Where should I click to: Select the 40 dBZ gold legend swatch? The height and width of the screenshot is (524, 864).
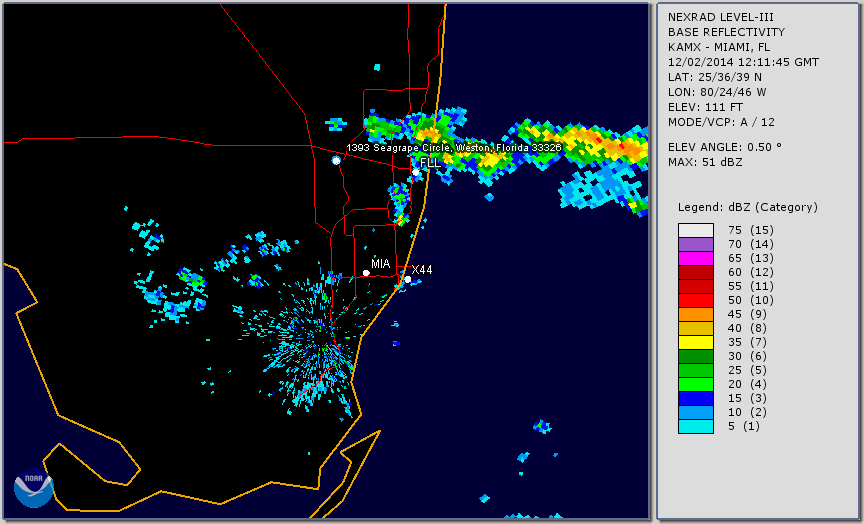coord(696,328)
